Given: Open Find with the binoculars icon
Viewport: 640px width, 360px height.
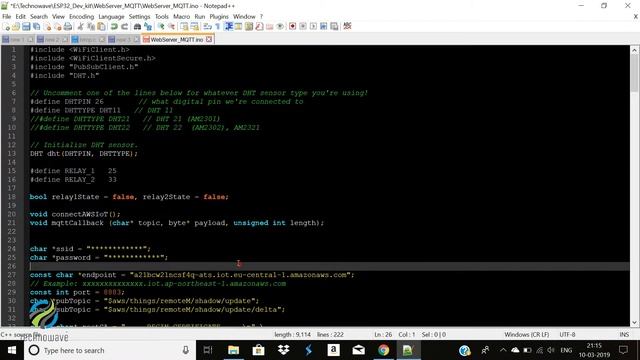Looking at the screenshot, I should (138, 27).
